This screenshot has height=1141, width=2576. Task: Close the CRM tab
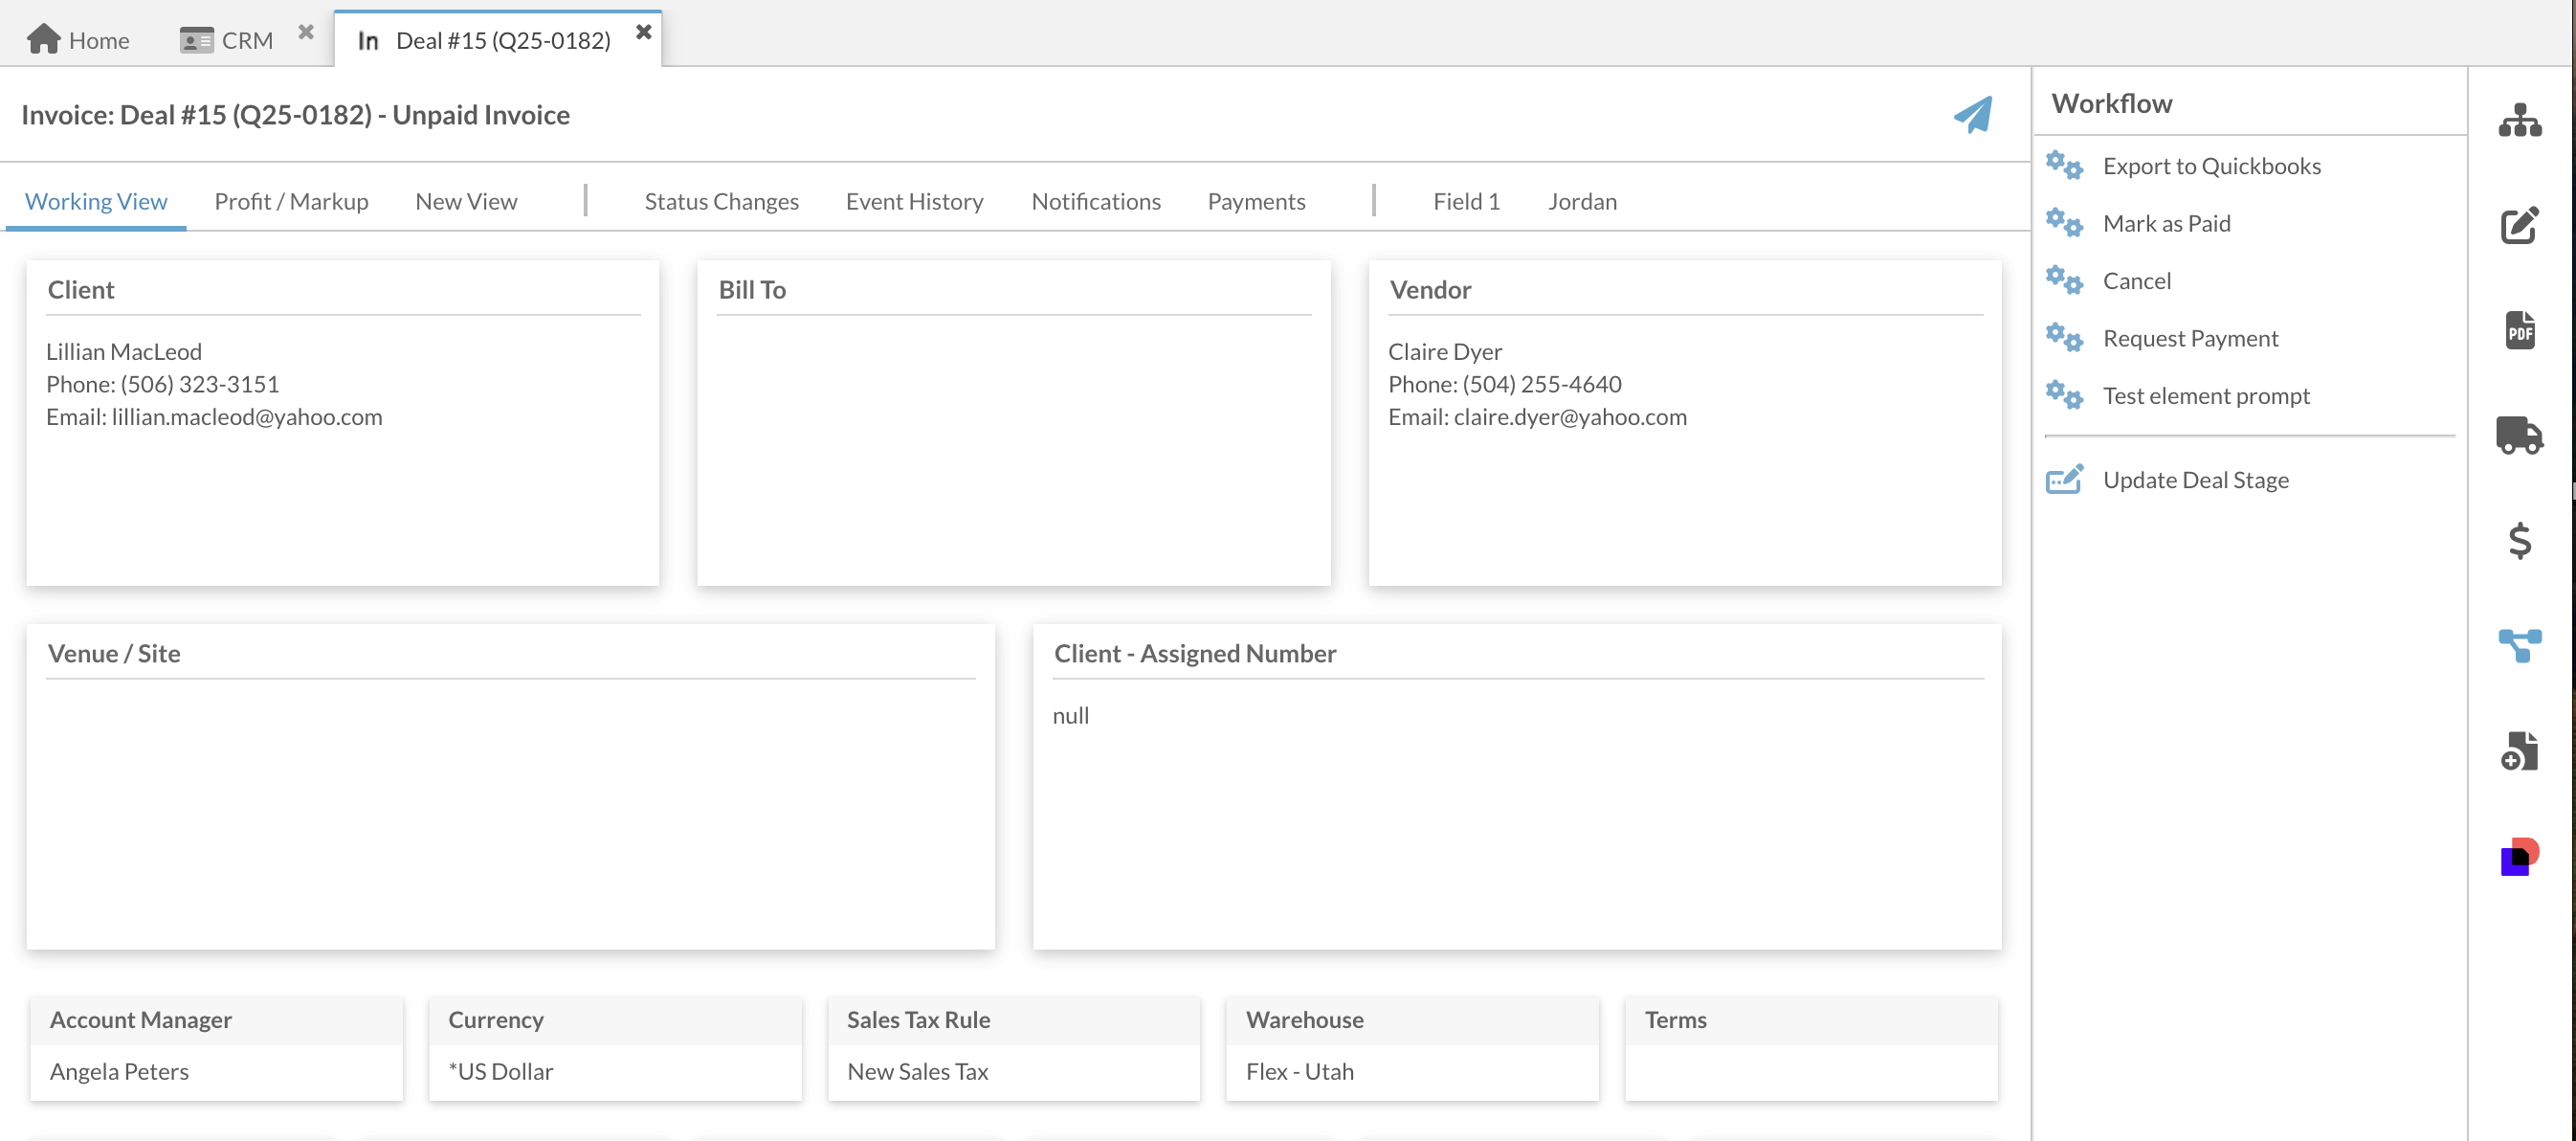(x=306, y=33)
